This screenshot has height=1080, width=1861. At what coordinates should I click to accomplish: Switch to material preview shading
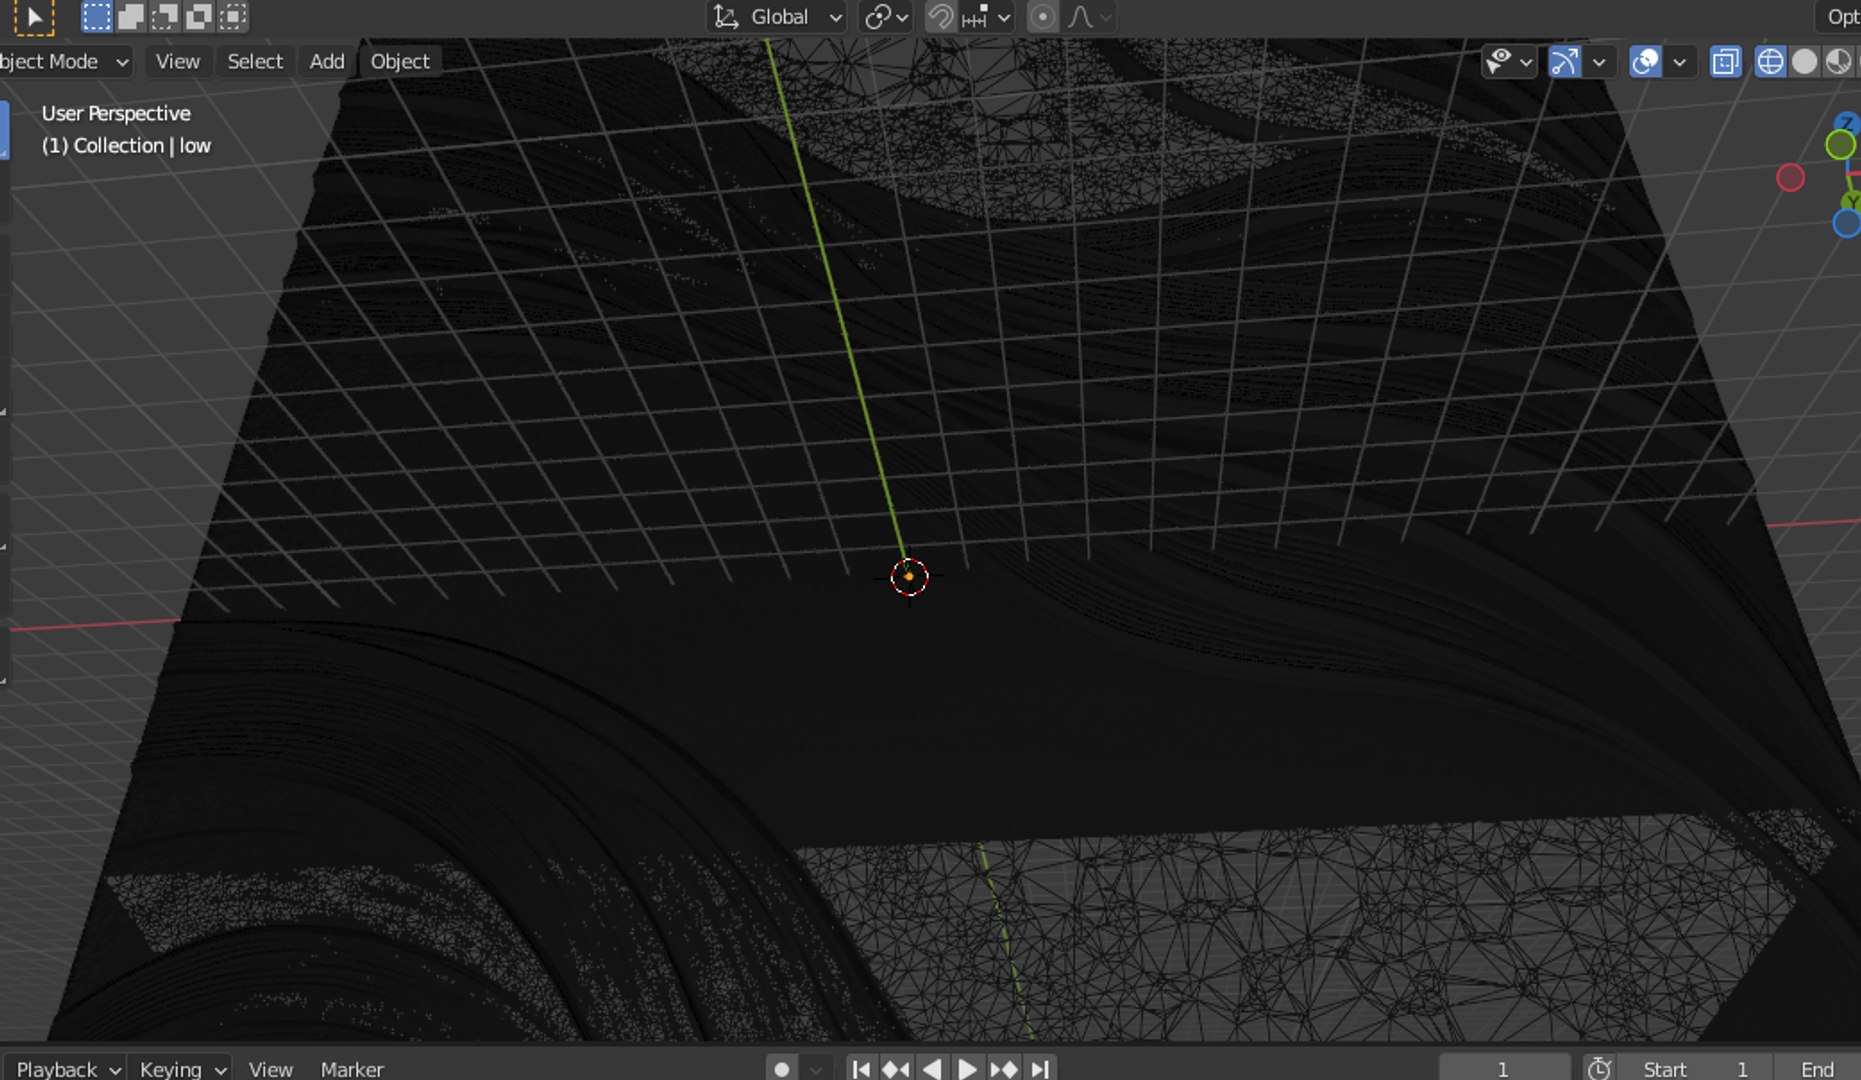1838,62
